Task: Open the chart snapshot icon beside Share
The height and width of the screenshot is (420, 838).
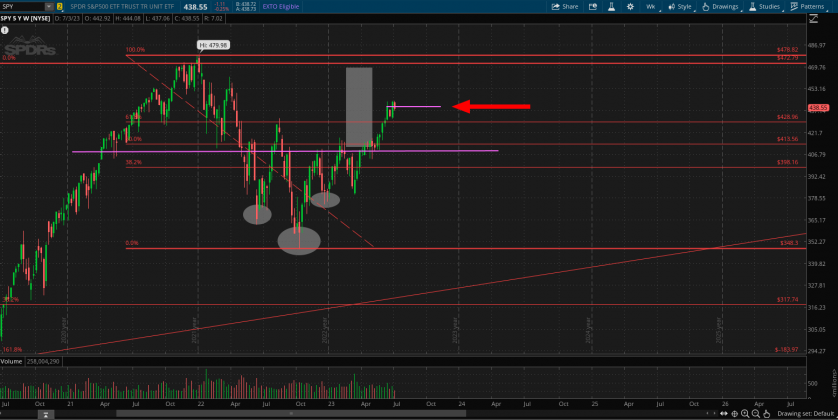Action: 593,6
